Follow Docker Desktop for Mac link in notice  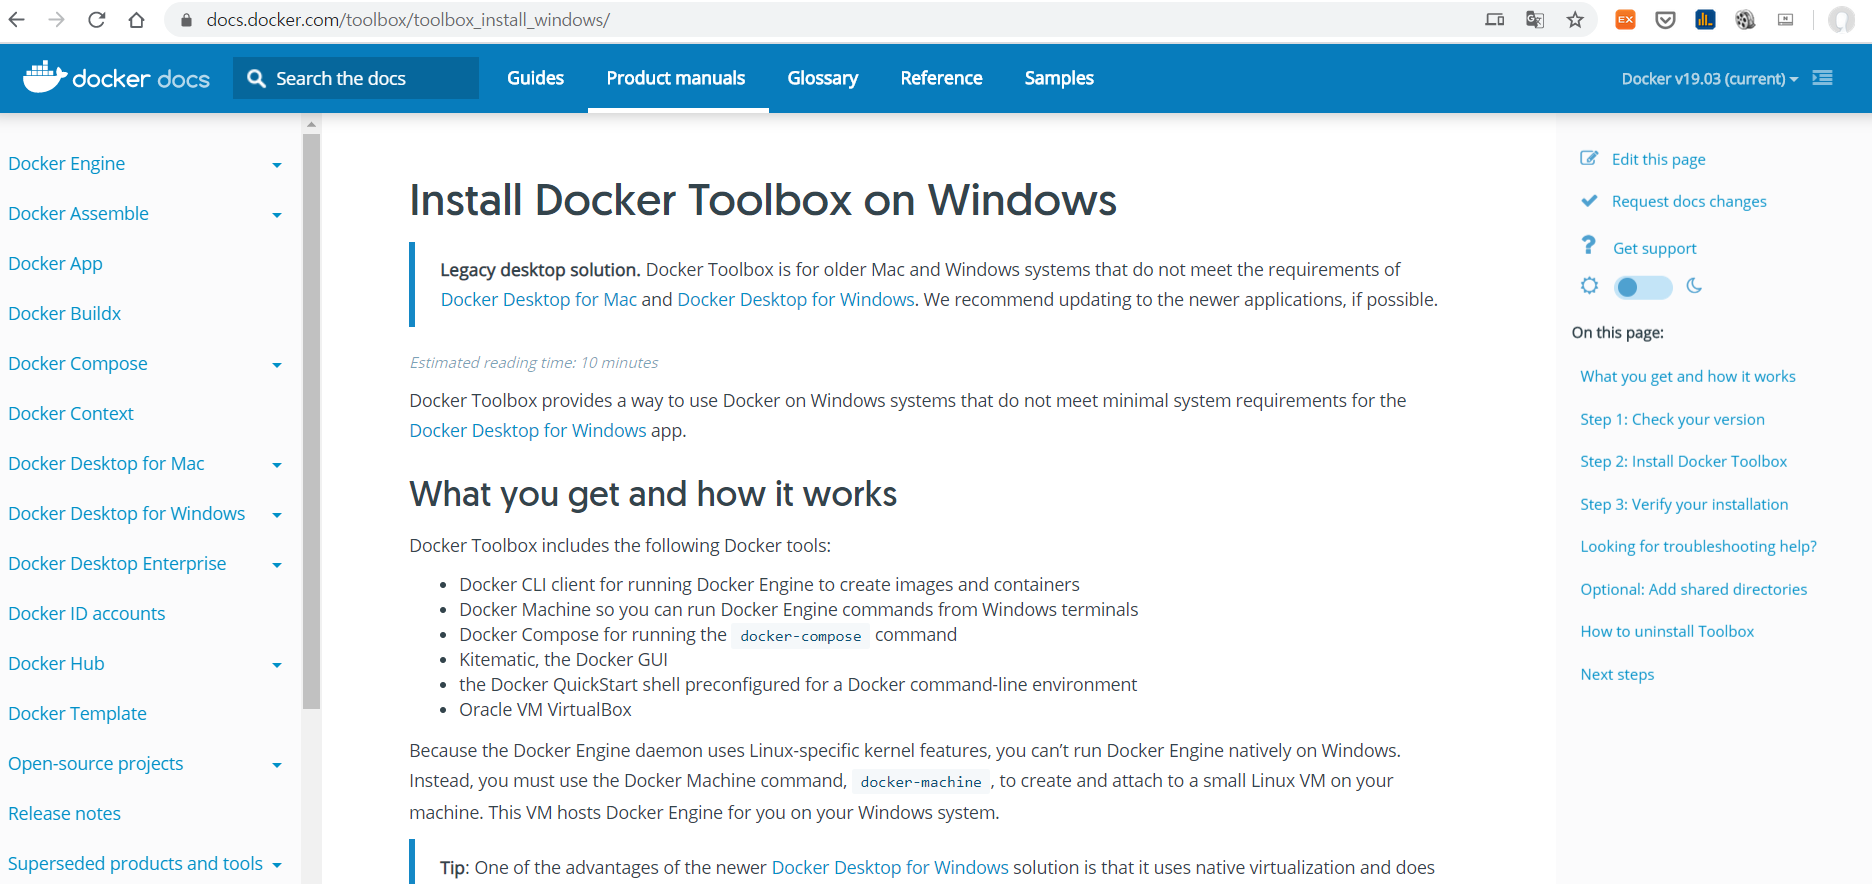(538, 299)
